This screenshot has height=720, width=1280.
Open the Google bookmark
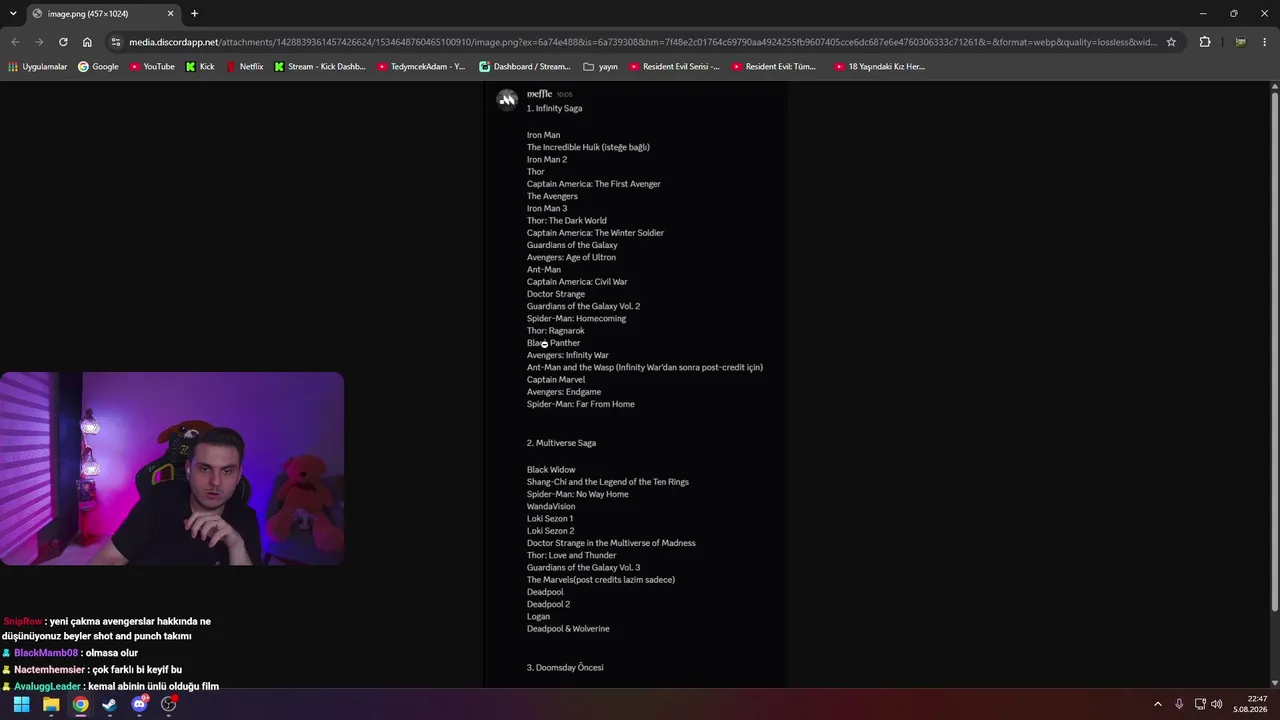point(98,67)
